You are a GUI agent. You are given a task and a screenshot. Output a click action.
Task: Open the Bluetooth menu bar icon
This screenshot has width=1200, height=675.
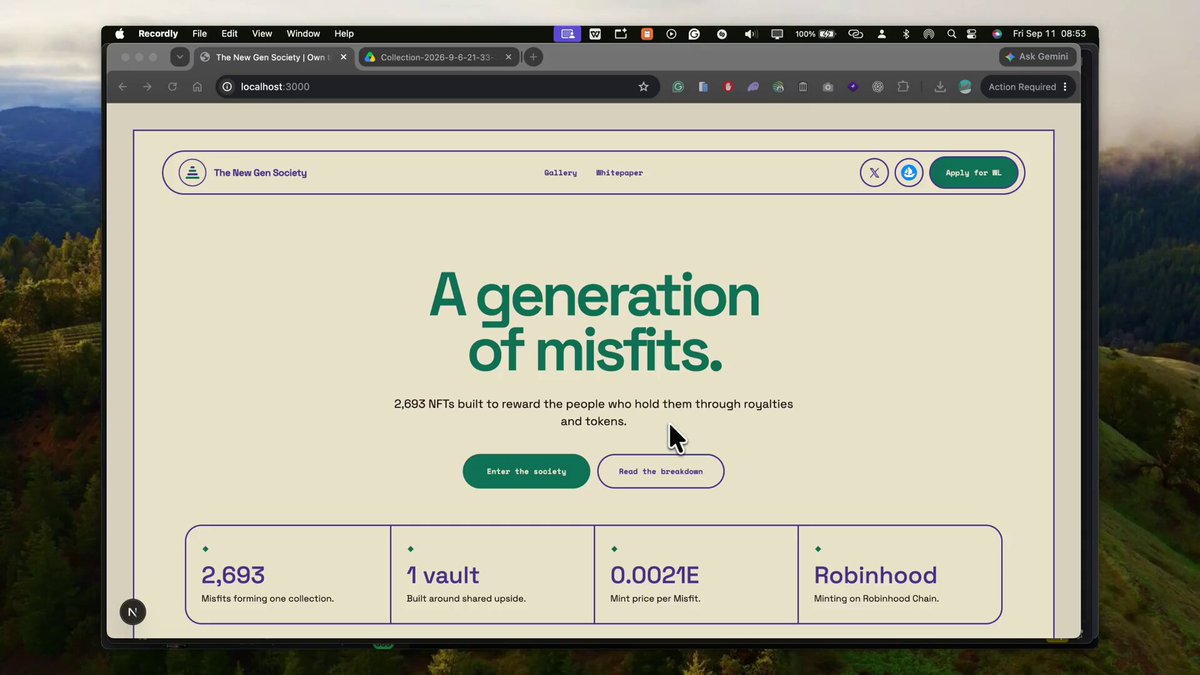906,34
